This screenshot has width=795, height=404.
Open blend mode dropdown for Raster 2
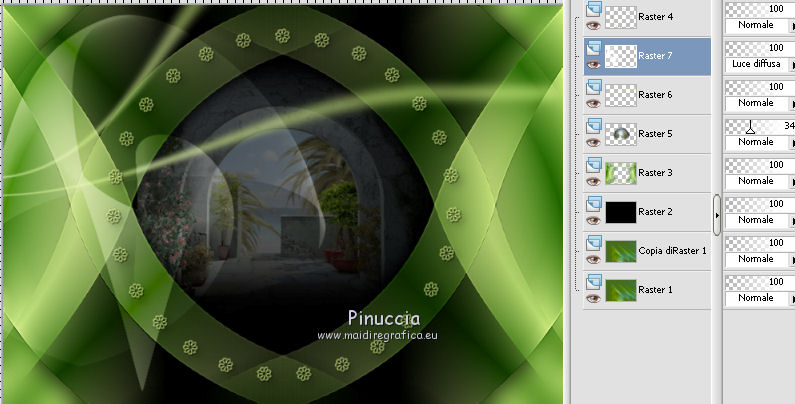760,220
